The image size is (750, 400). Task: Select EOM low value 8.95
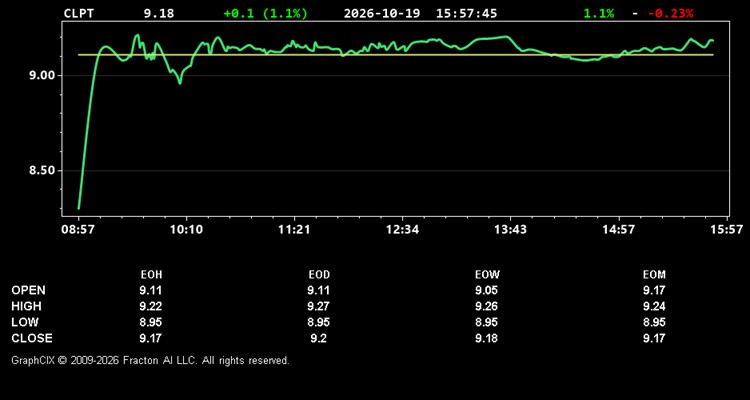pos(654,322)
